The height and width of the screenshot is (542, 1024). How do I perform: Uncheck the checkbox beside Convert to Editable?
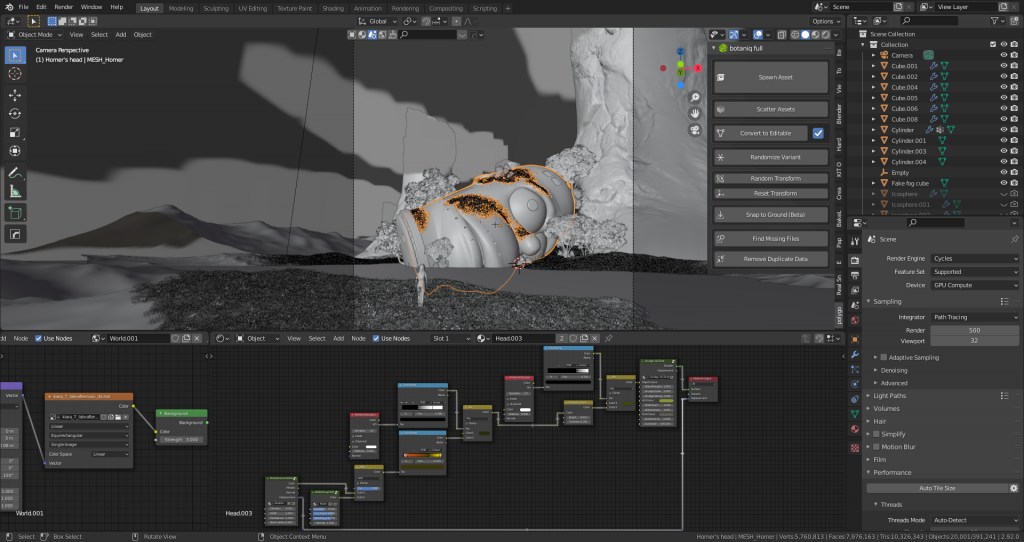tap(818, 133)
